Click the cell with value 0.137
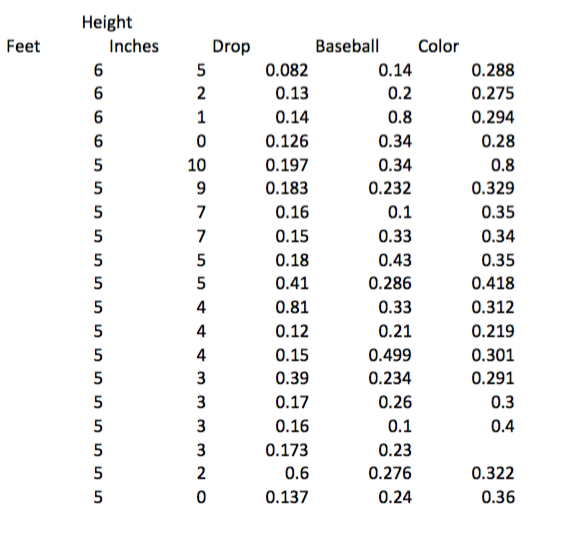 287,497
